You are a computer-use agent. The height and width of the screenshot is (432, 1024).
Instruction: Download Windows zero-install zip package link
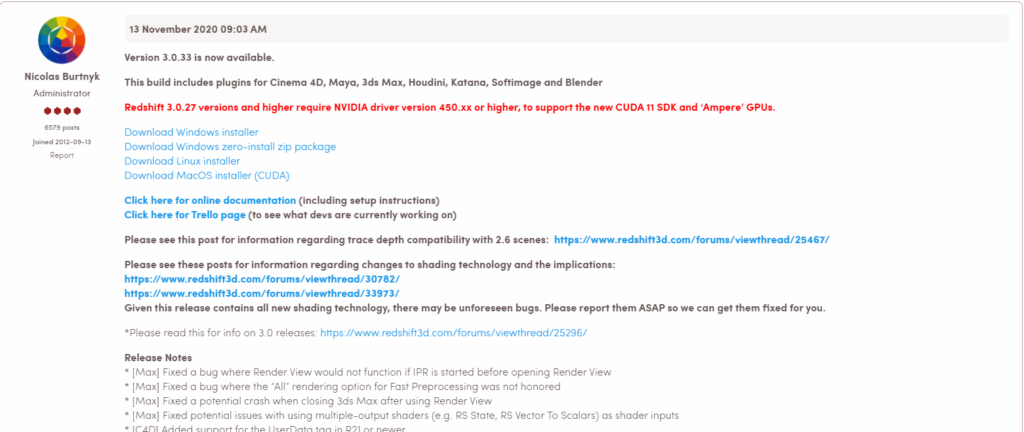[x=230, y=147]
